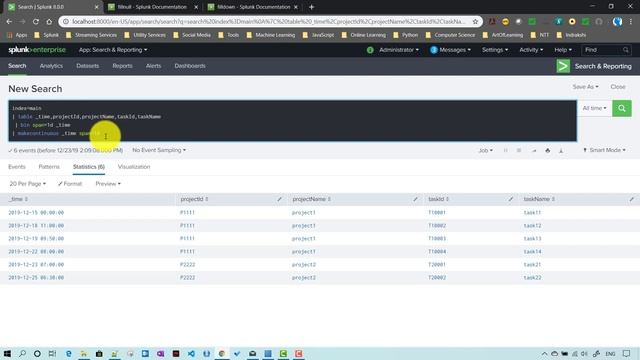640x360 pixels.
Task: Open the Chrome three-dot menu
Action: tap(631, 22)
